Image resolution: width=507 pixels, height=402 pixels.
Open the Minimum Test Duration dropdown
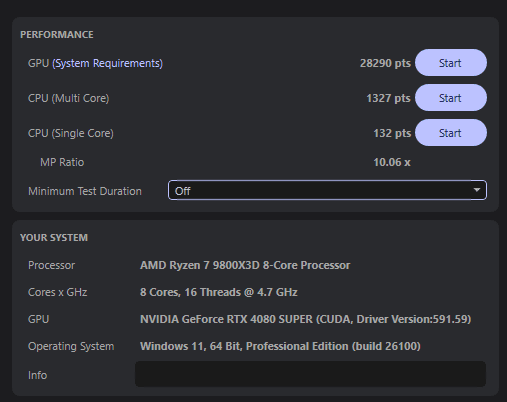pos(327,190)
